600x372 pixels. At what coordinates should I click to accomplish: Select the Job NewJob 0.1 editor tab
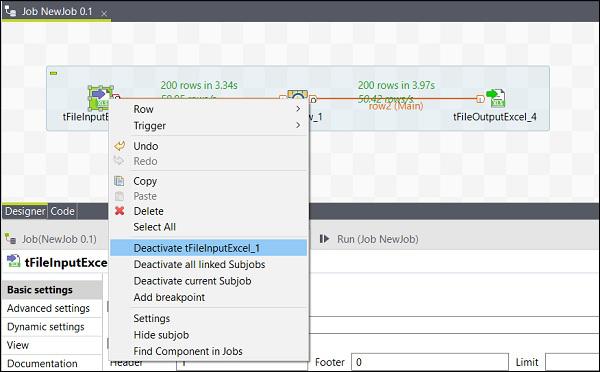point(57,11)
